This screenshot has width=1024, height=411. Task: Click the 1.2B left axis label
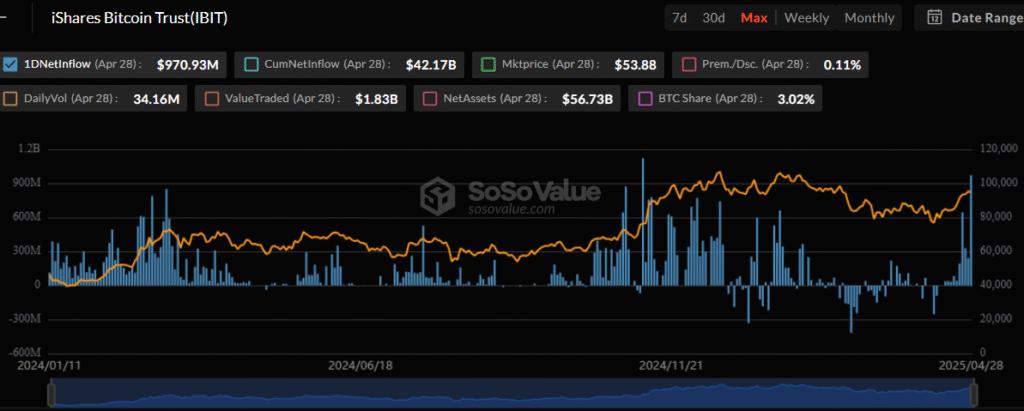click(x=29, y=149)
